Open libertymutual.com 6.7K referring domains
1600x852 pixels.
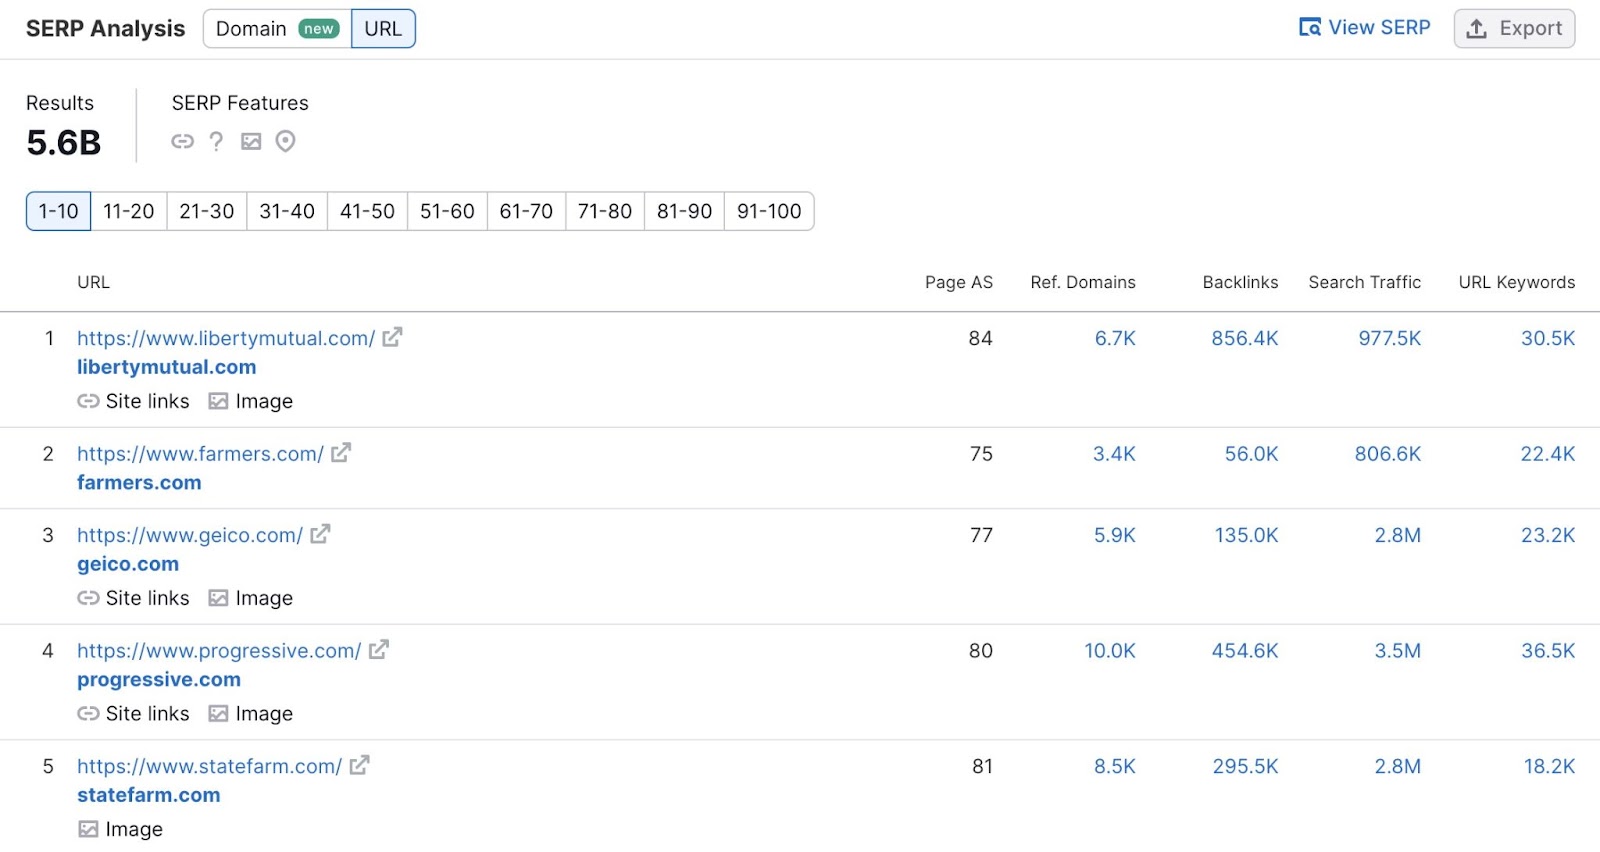coord(1115,338)
